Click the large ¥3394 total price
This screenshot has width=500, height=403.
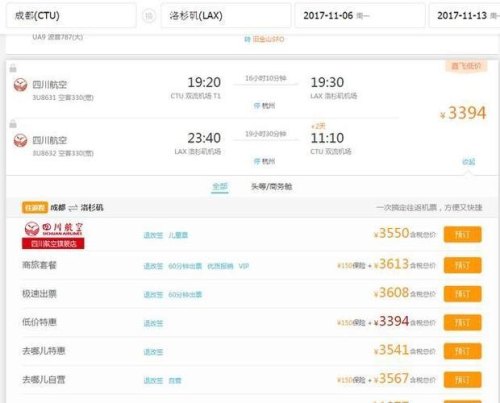coord(463,113)
